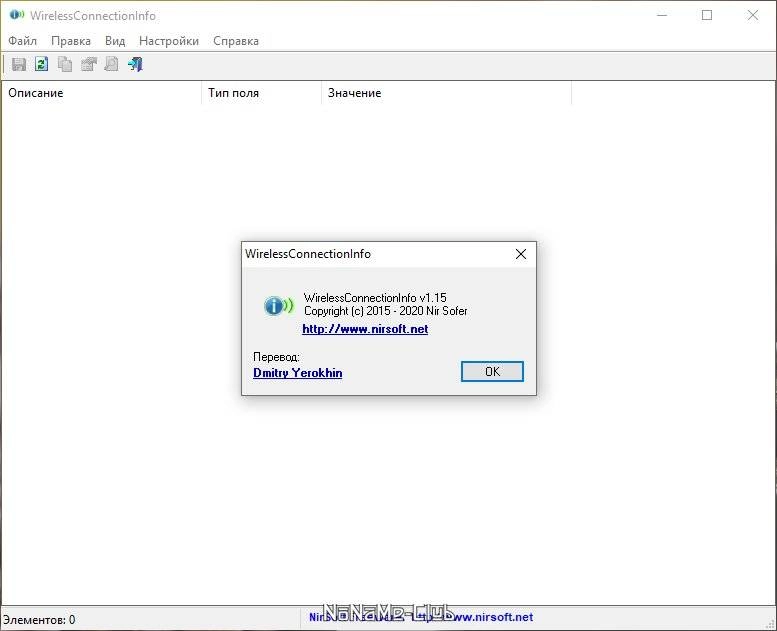Click the NirSoft link in status bar
This screenshot has width=777, height=631.
421,617
